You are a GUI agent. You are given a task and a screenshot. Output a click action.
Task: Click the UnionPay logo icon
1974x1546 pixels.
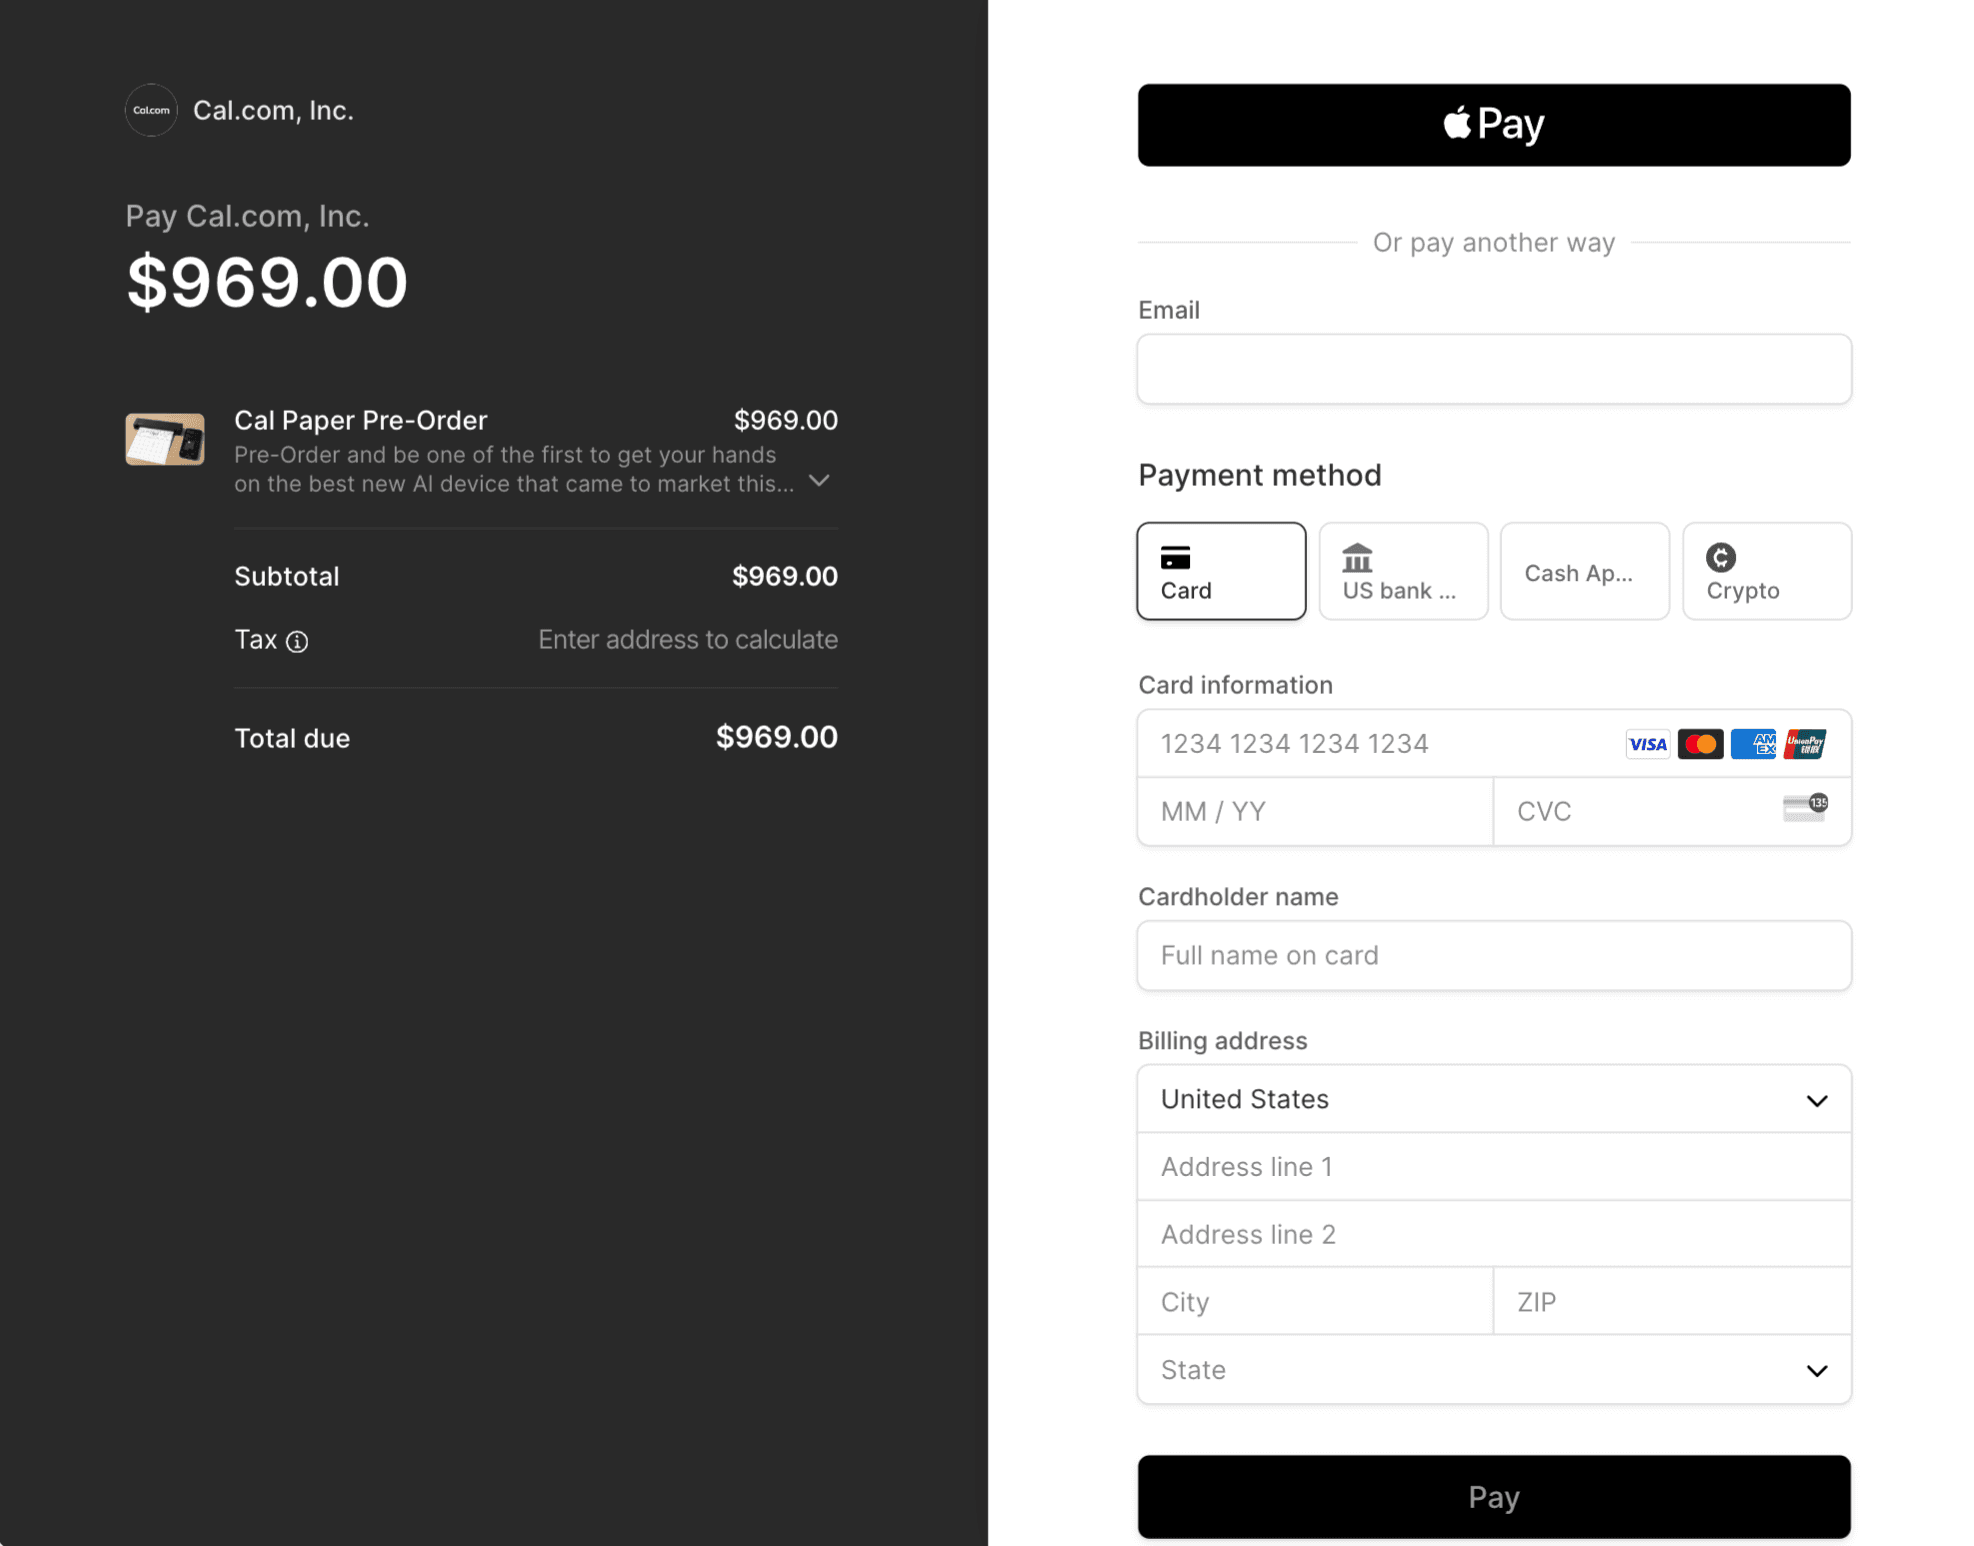pyautogui.click(x=1805, y=744)
